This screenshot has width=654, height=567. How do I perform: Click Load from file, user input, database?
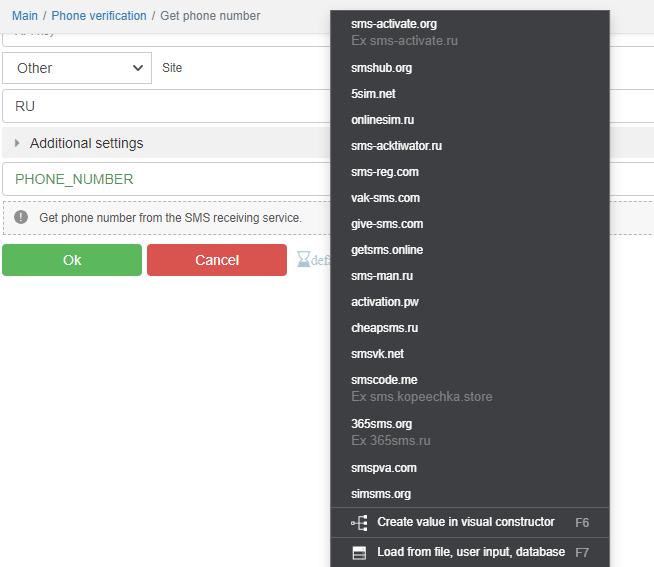point(470,552)
